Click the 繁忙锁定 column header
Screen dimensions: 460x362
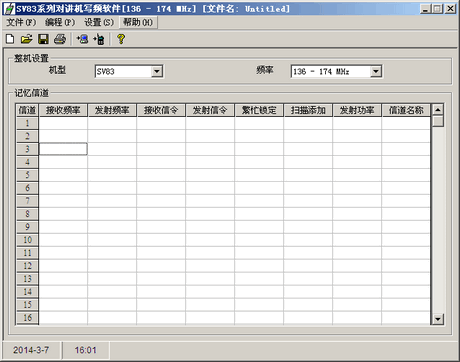click(x=259, y=110)
